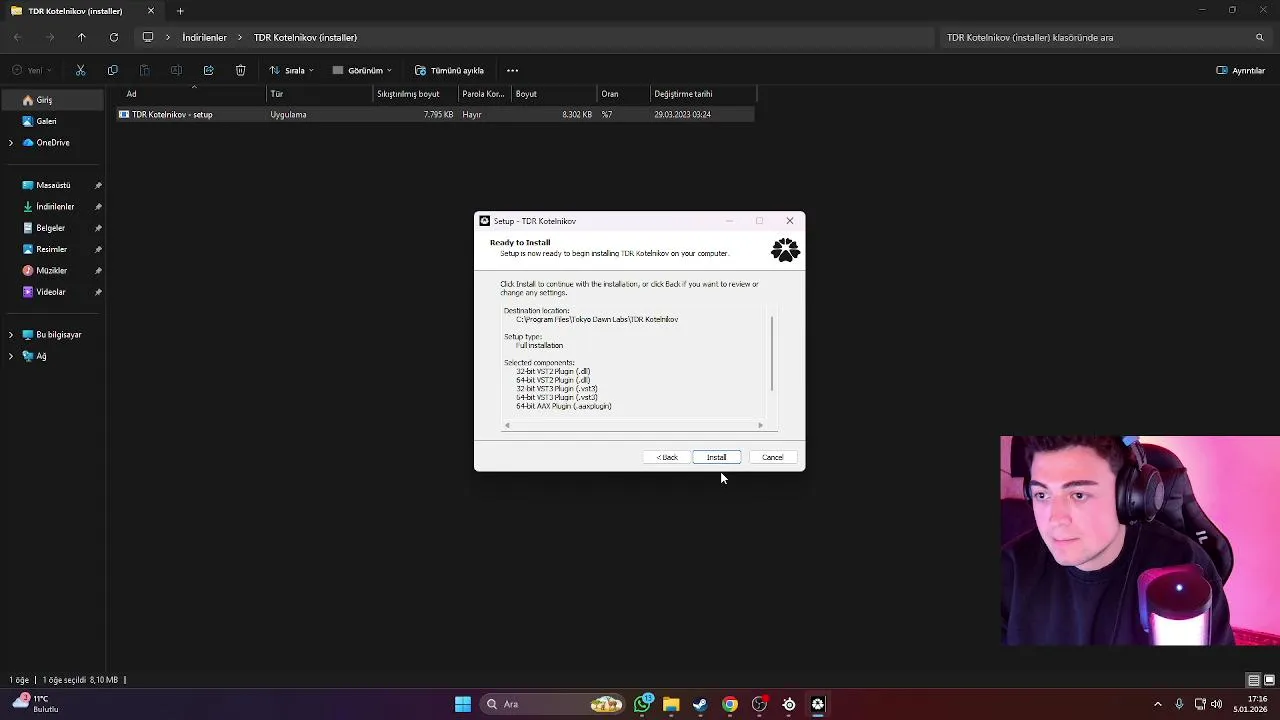Sort by the Ad column header
This screenshot has height=720, width=1280.
tap(191, 94)
